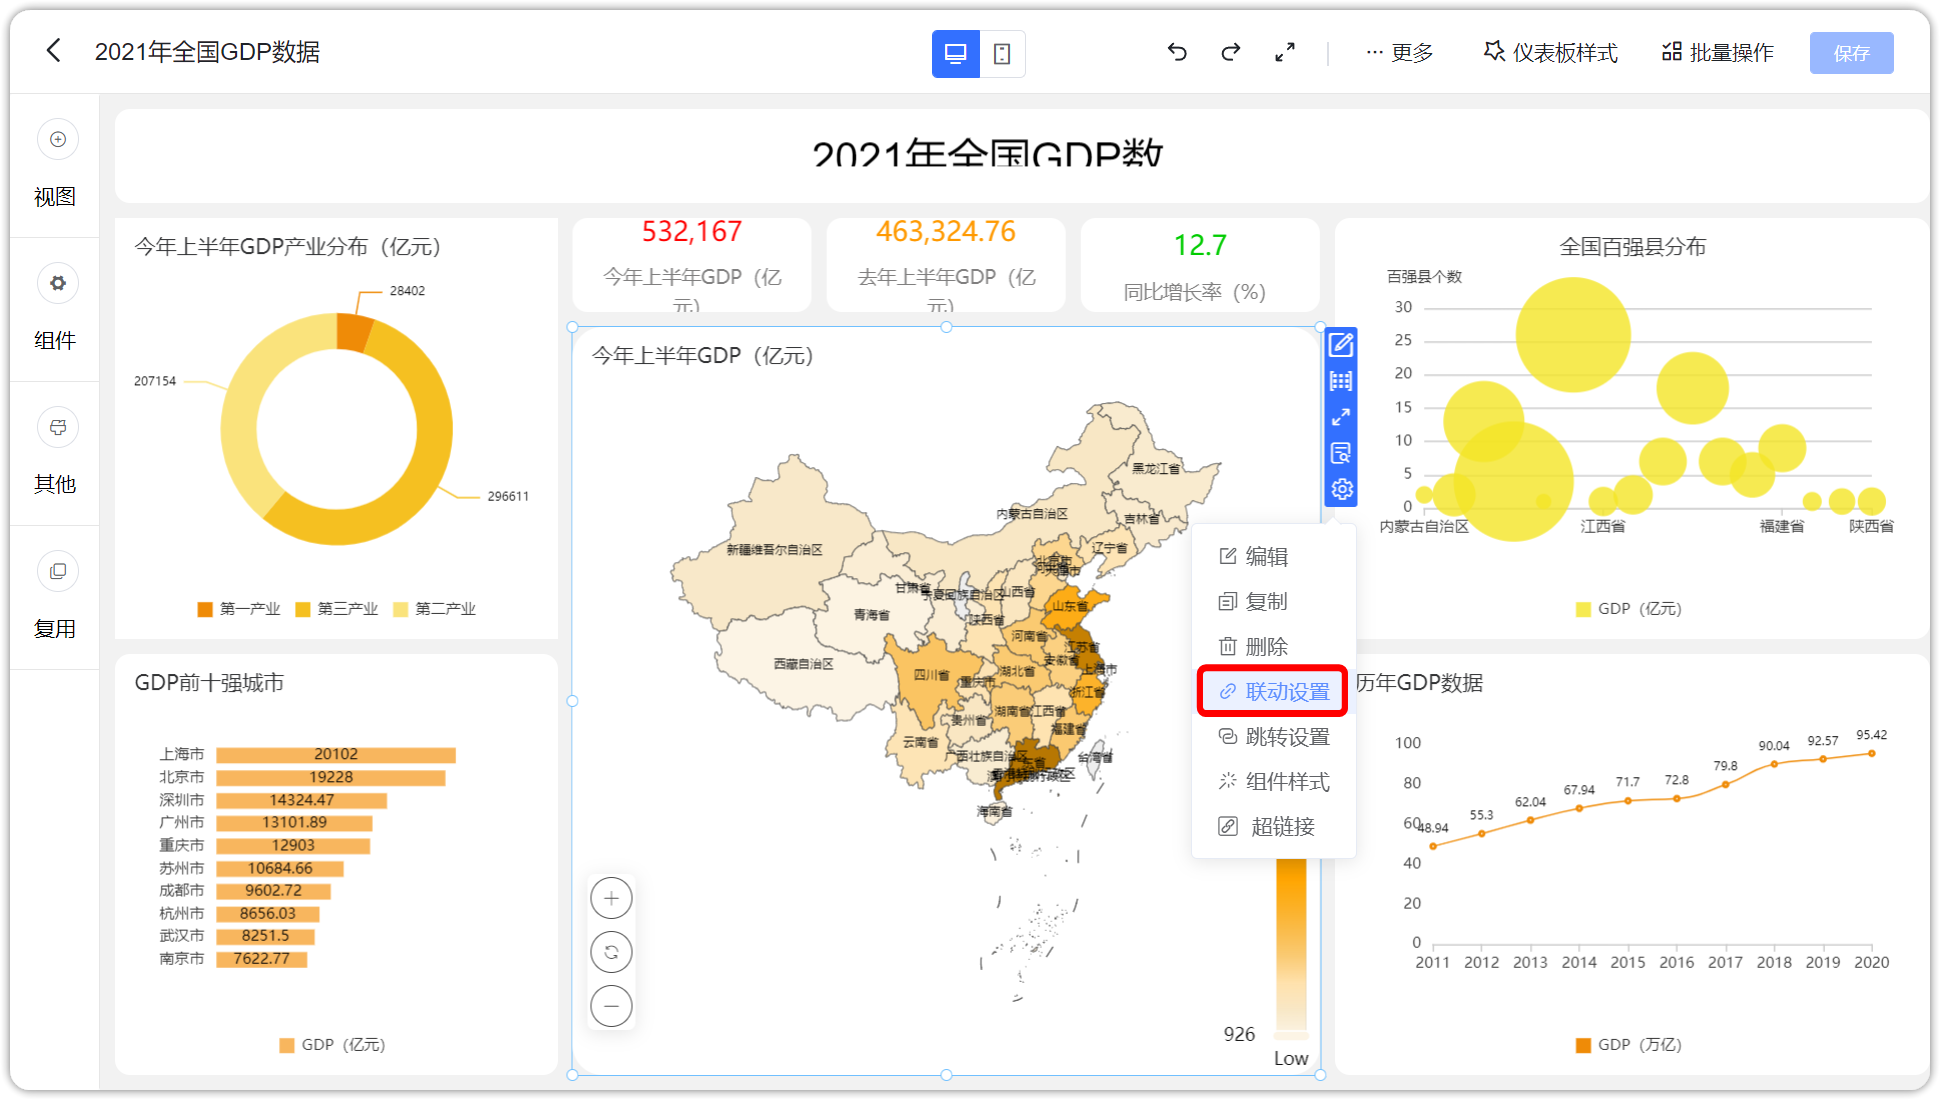Select 跳转设置 in the context menu
1940x1100 pixels.
(1273, 736)
